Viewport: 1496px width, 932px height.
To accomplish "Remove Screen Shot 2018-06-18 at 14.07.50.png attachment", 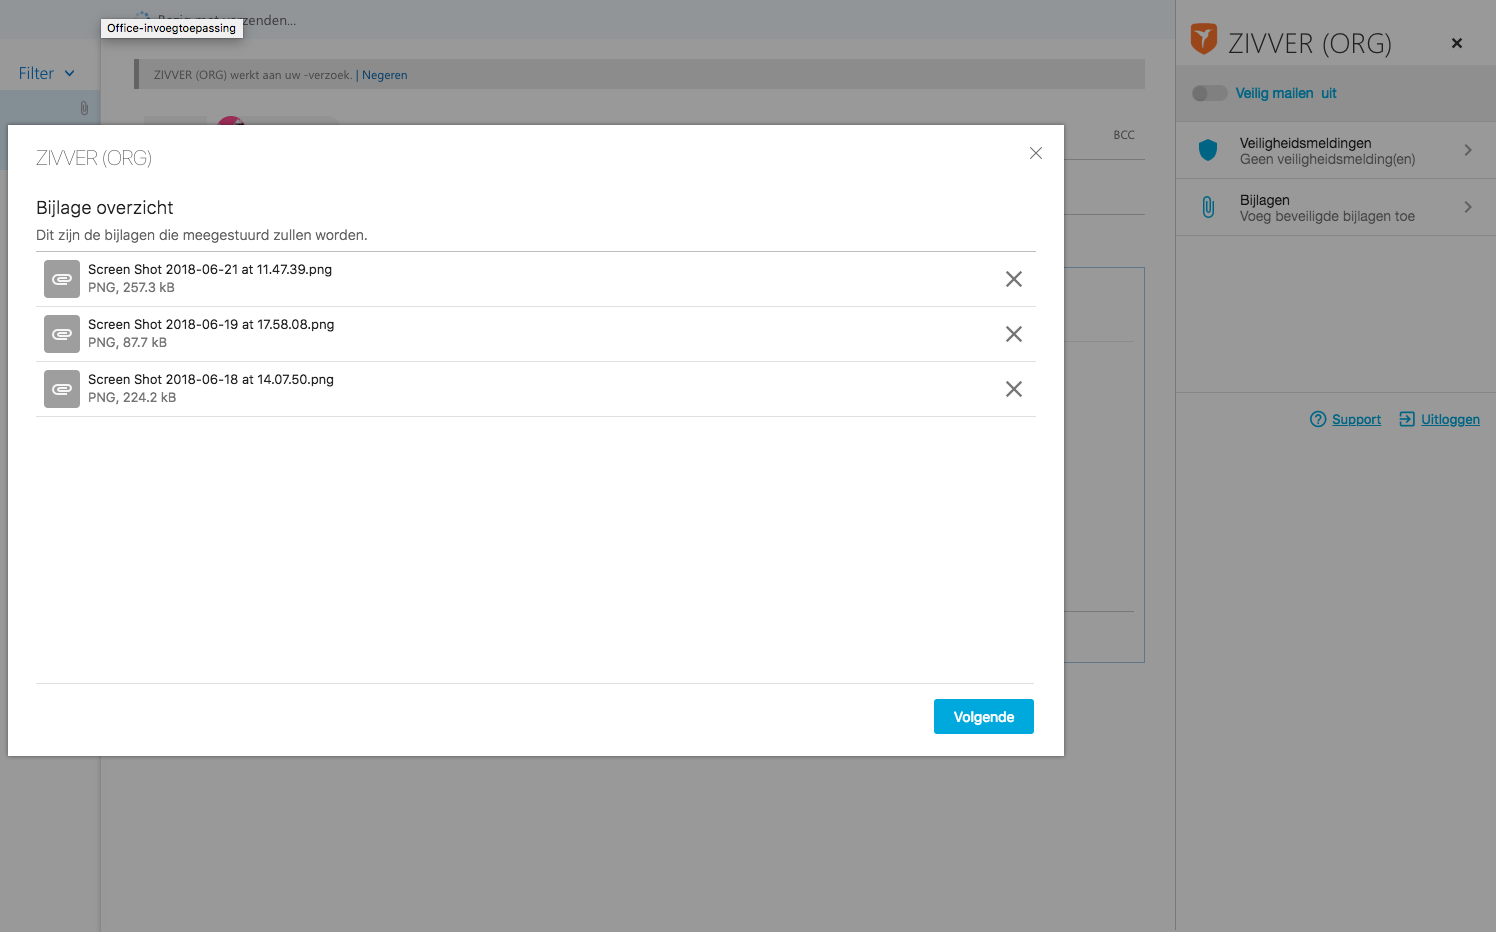I will [1013, 389].
